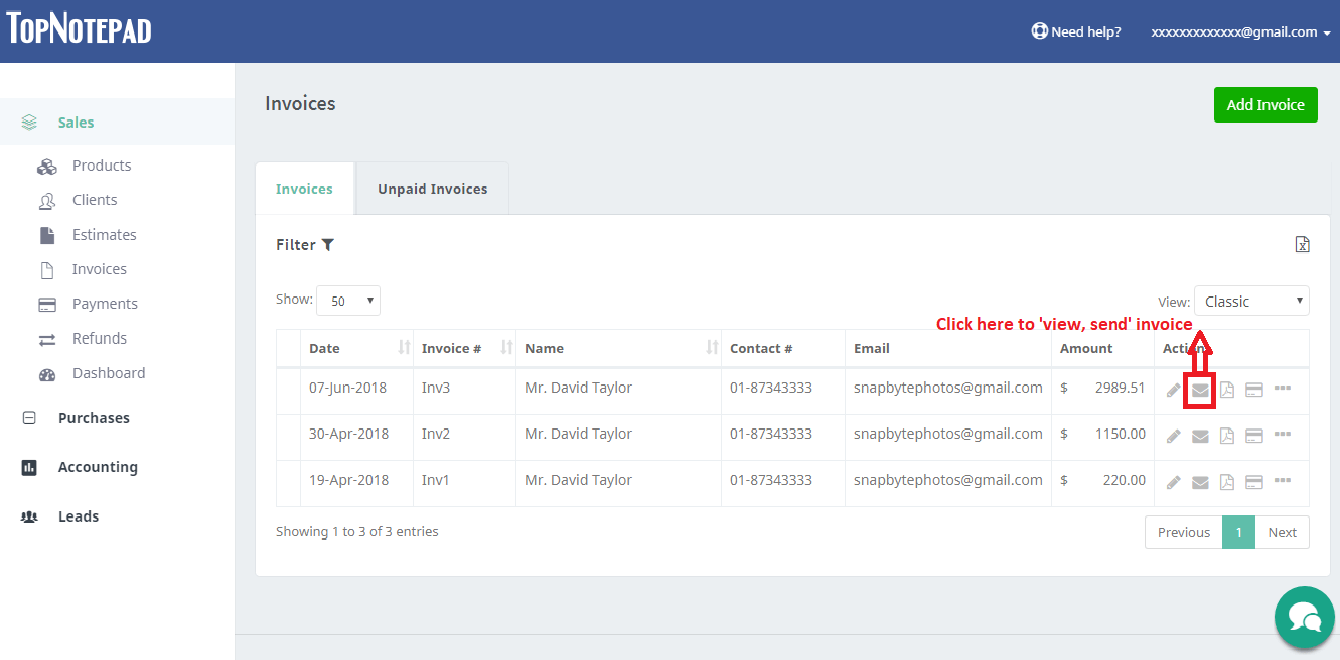The image size is (1340, 660).
Task: Open more actions dots for Inv3
Action: point(1283,388)
